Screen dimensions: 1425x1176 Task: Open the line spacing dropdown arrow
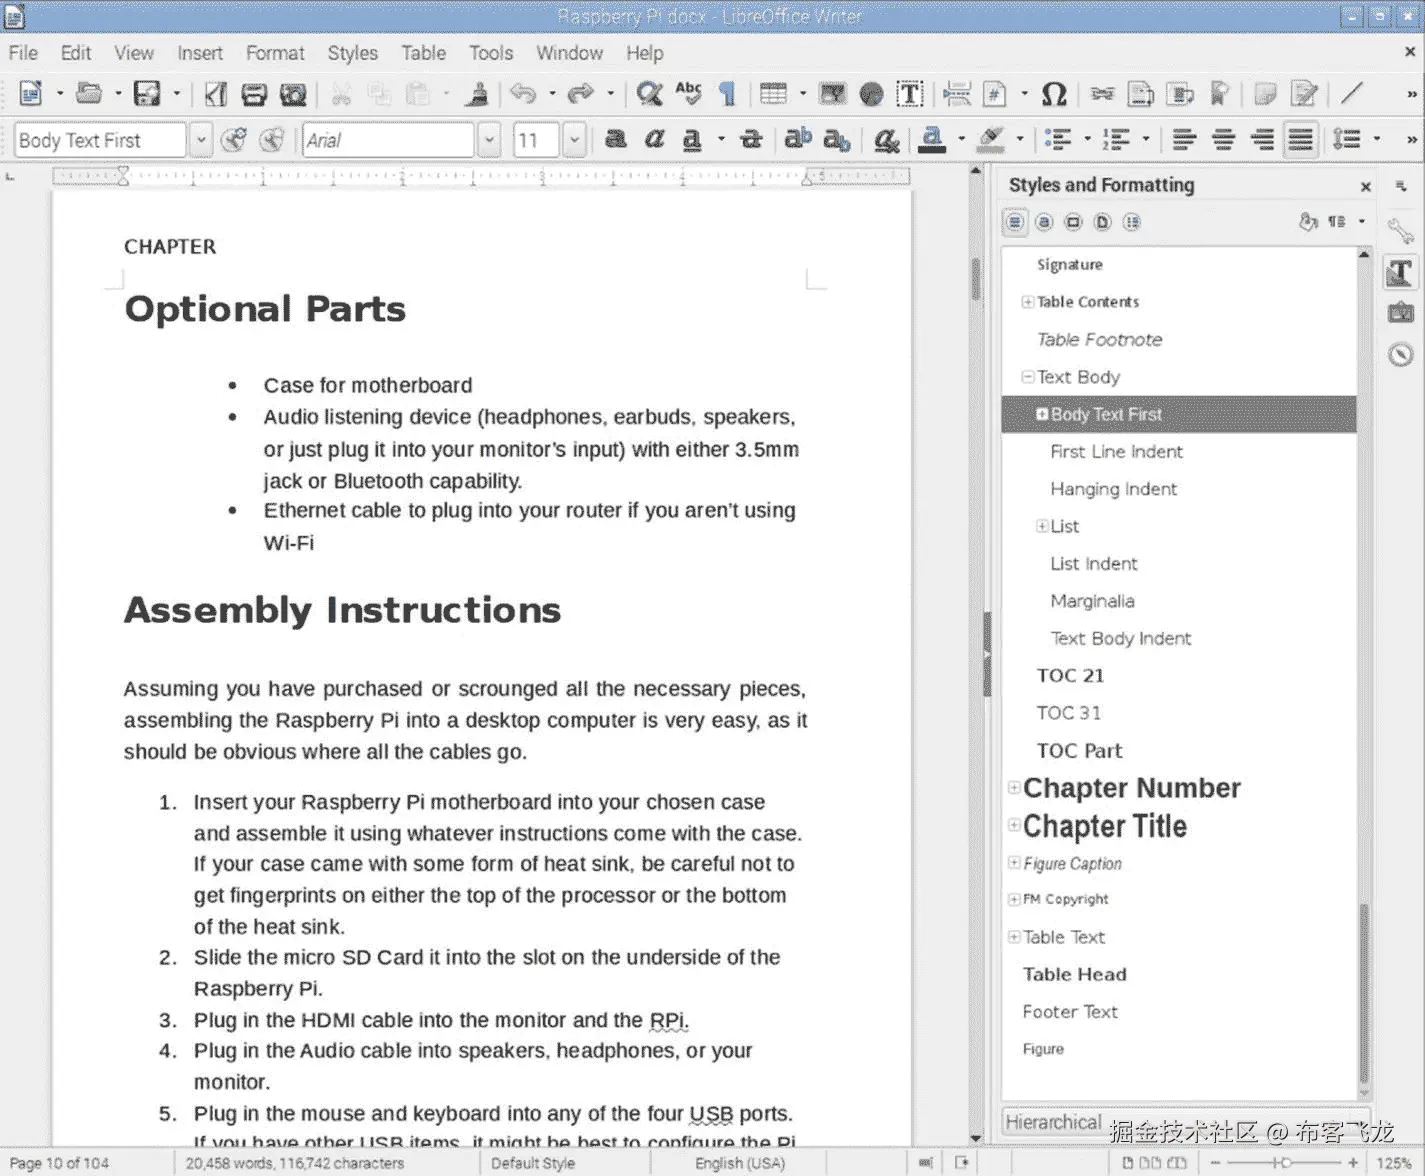pos(1377,140)
